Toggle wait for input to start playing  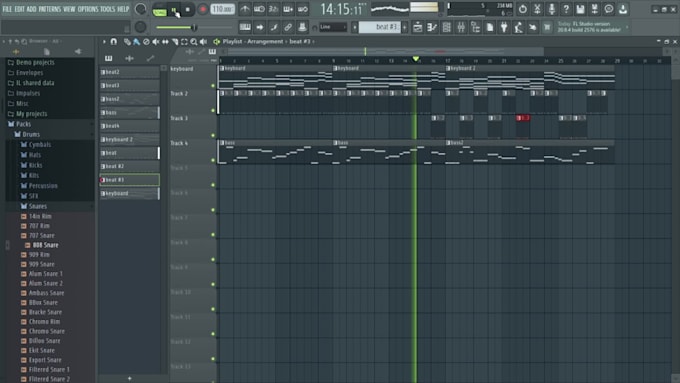coord(259,9)
